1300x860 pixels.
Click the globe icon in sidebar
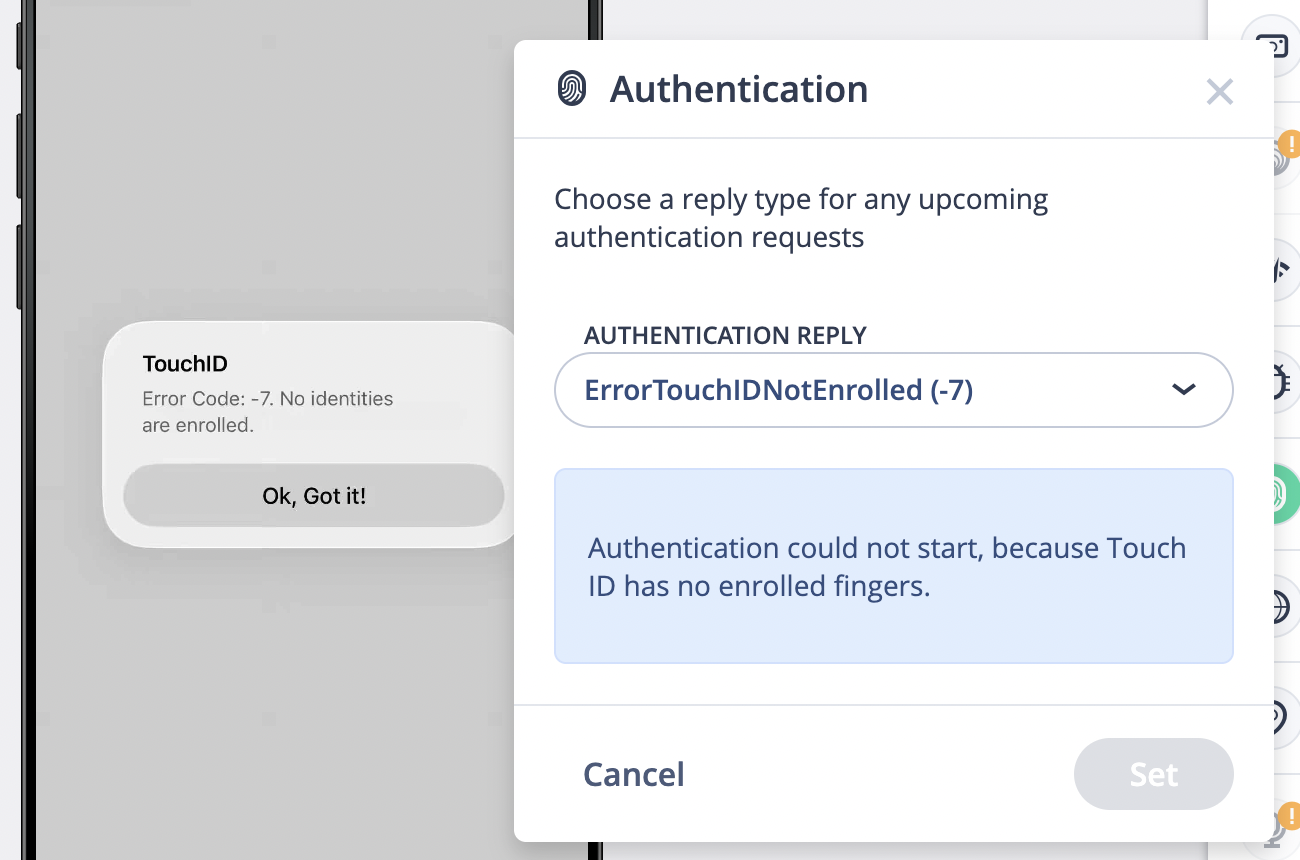click(x=1279, y=606)
